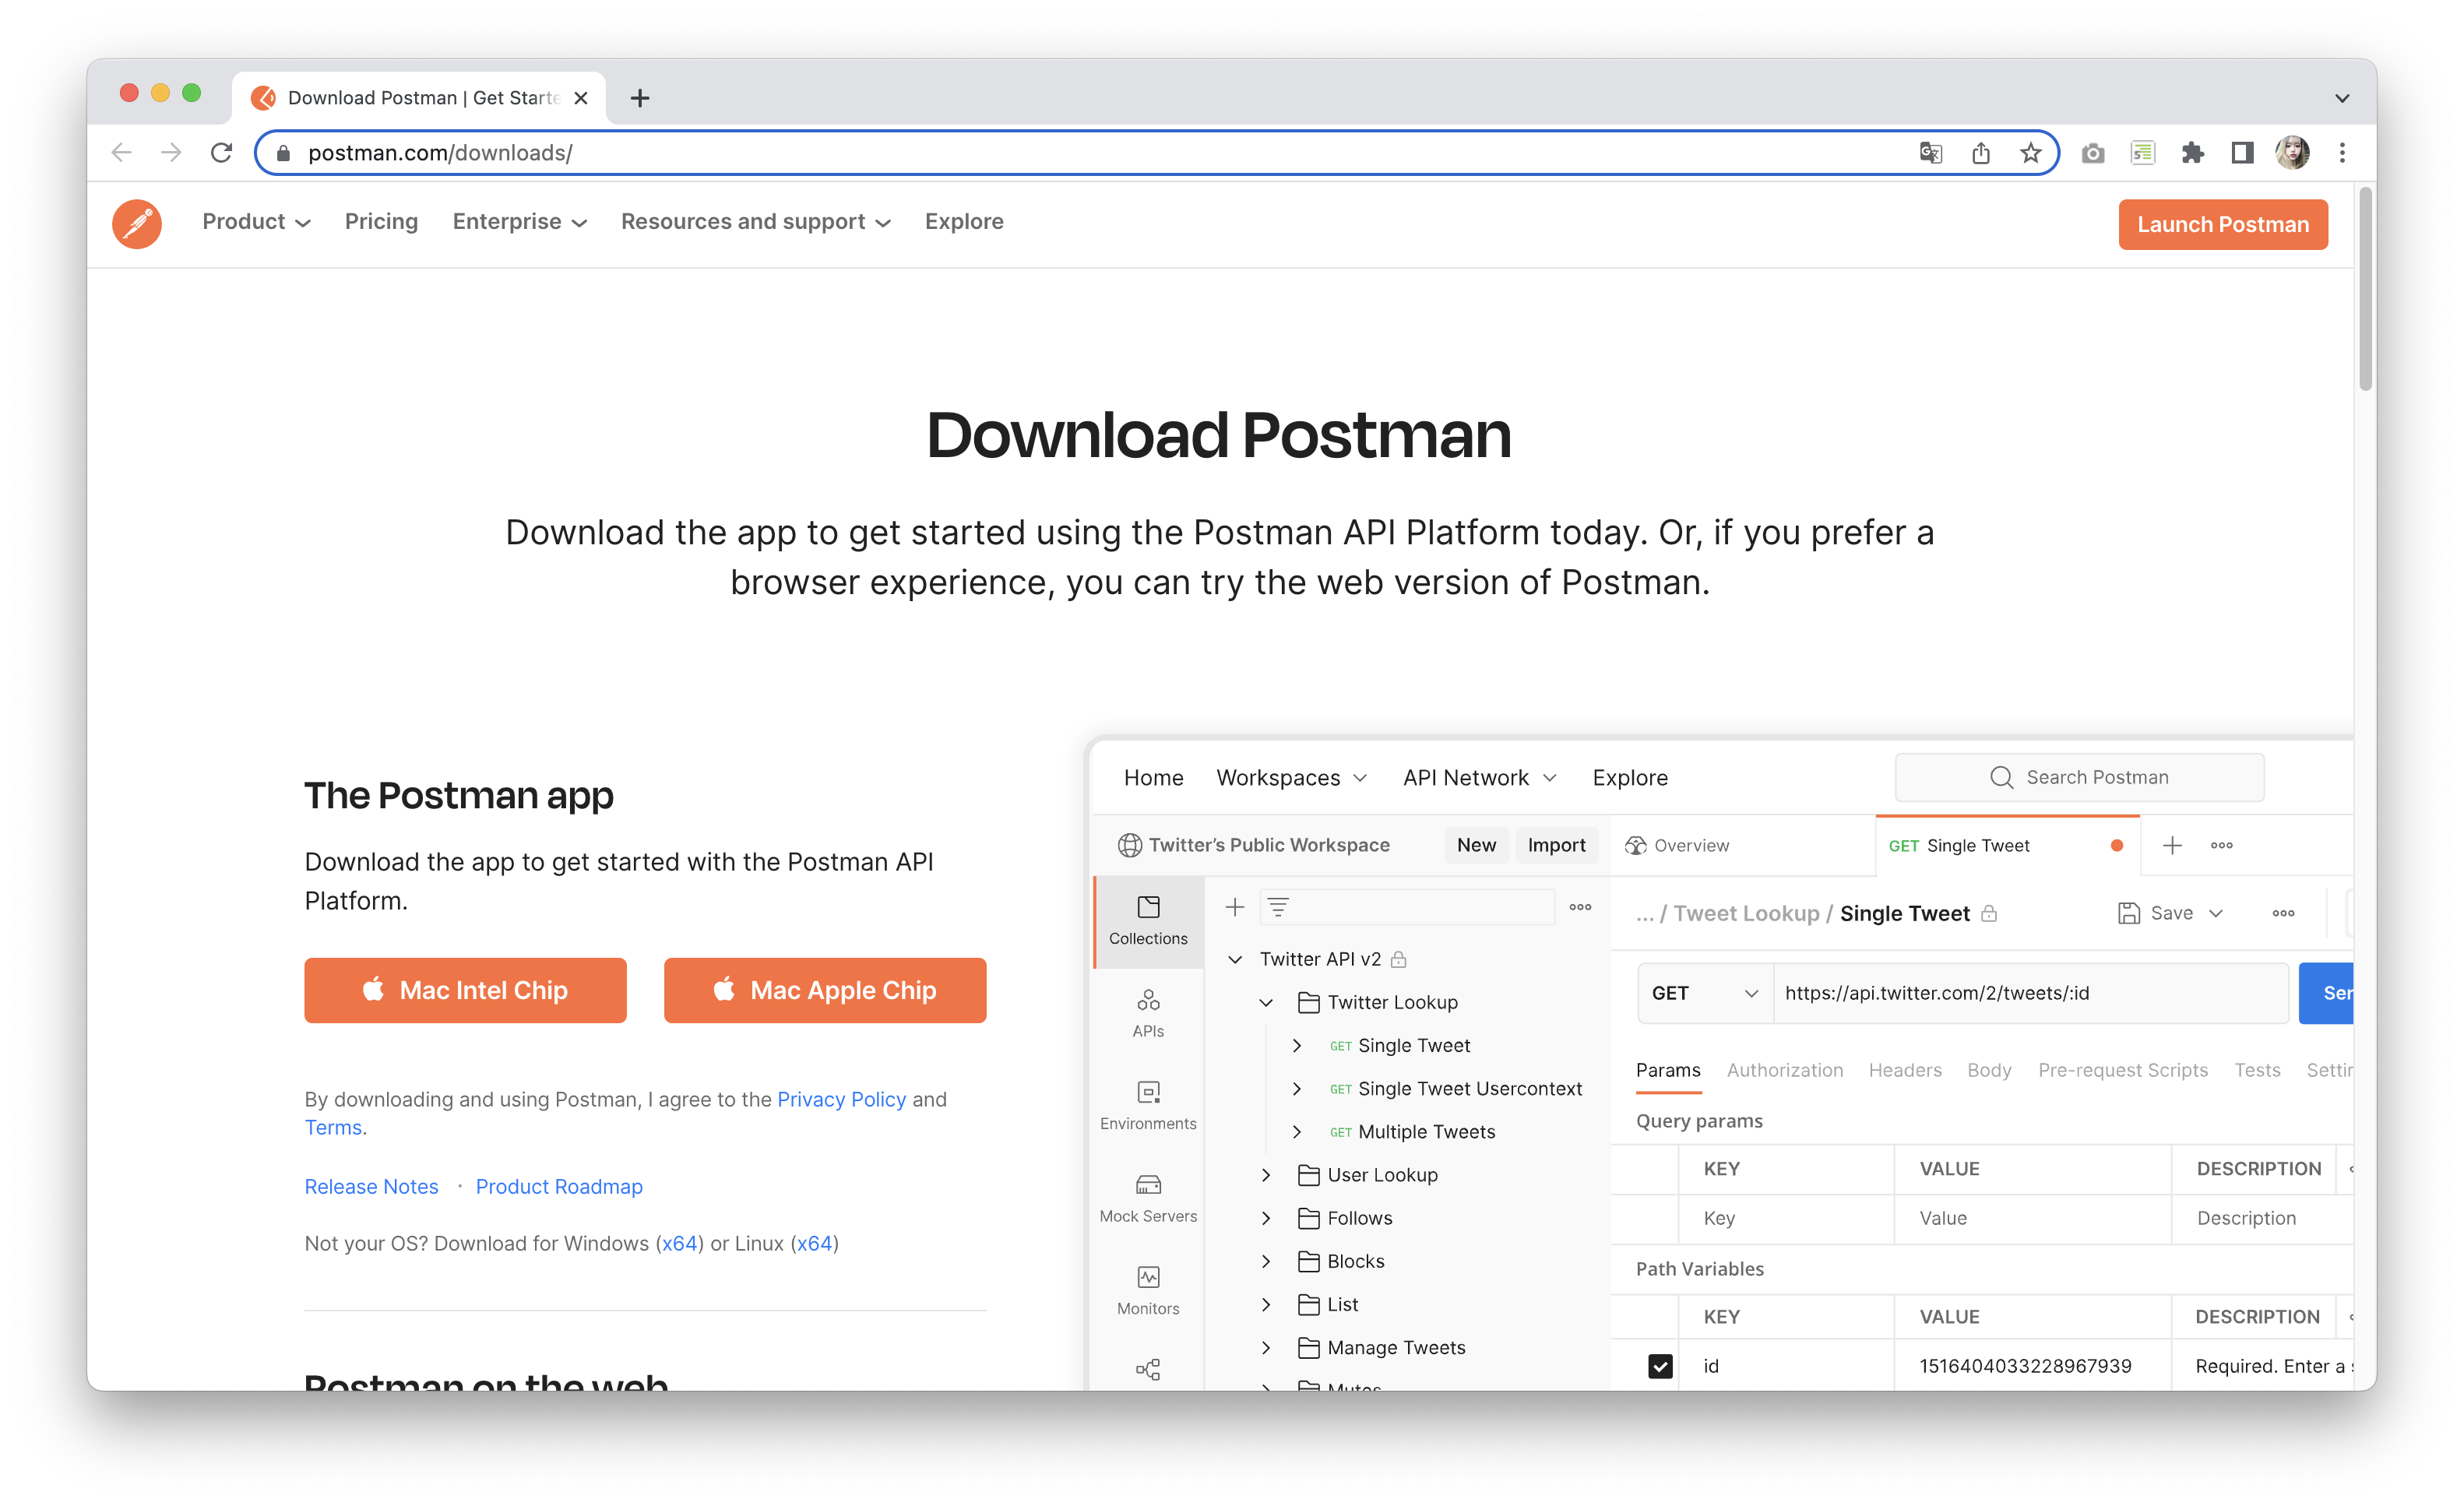Click Pricing in the site navigation
The width and height of the screenshot is (2464, 1506).
click(x=381, y=221)
